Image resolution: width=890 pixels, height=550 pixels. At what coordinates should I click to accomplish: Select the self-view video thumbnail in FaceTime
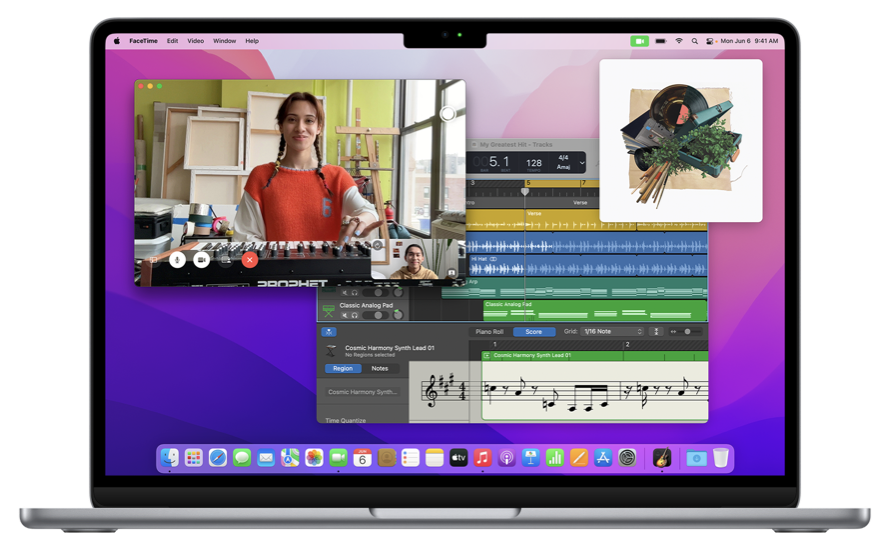[415, 259]
